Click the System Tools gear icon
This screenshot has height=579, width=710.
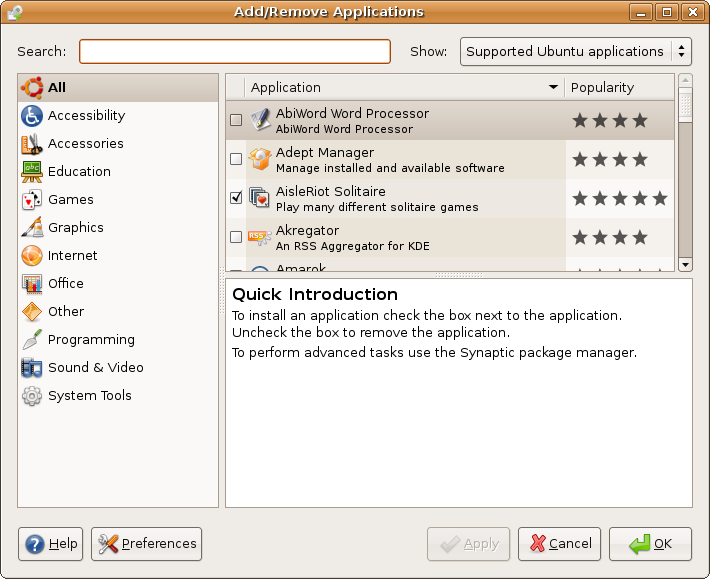pos(32,396)
